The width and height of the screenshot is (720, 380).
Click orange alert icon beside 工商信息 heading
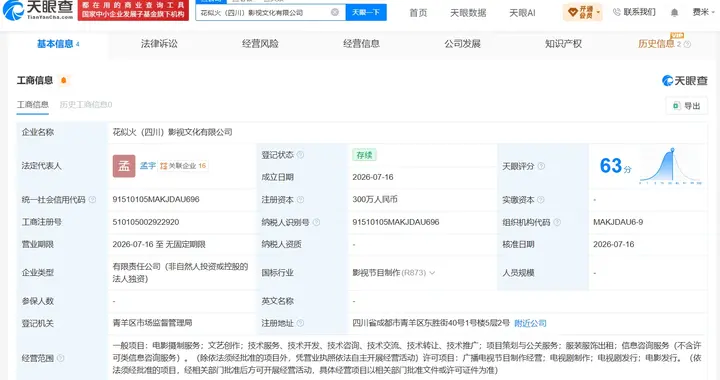(63, 80)
